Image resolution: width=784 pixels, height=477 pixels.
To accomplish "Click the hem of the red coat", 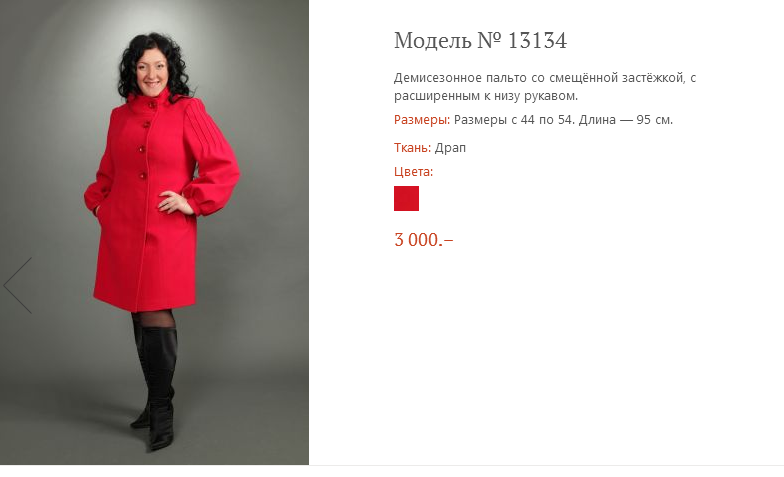I will click(x=145, y=304).
